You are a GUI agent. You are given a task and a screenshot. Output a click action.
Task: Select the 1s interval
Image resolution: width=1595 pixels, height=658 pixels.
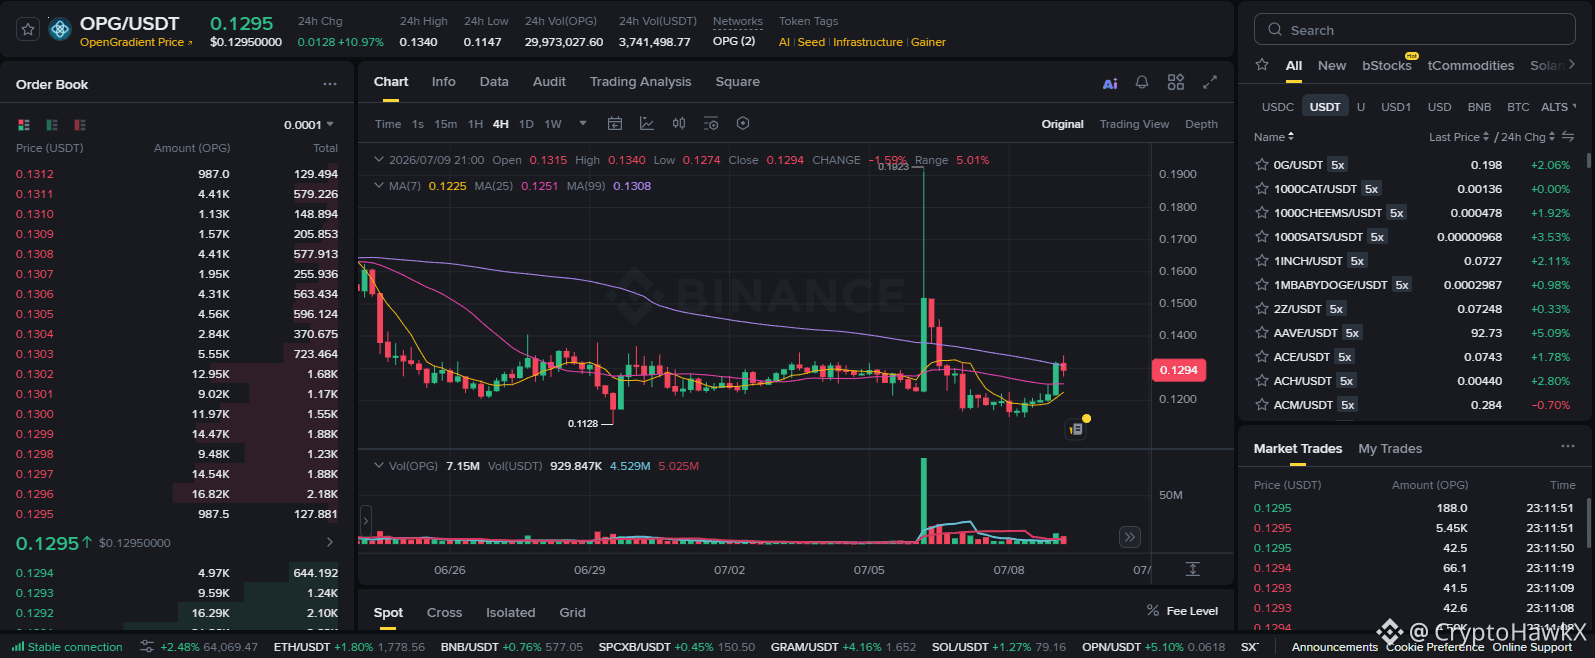coord(418,124)
